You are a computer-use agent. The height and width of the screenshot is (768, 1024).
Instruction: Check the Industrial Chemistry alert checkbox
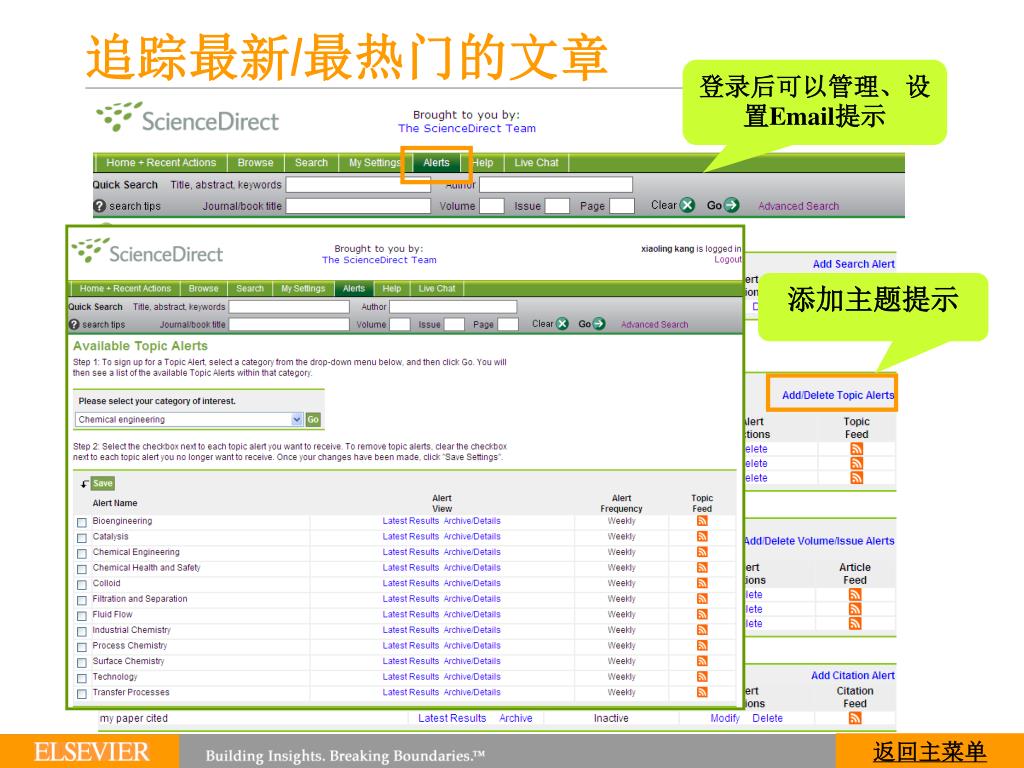(82, 632)
